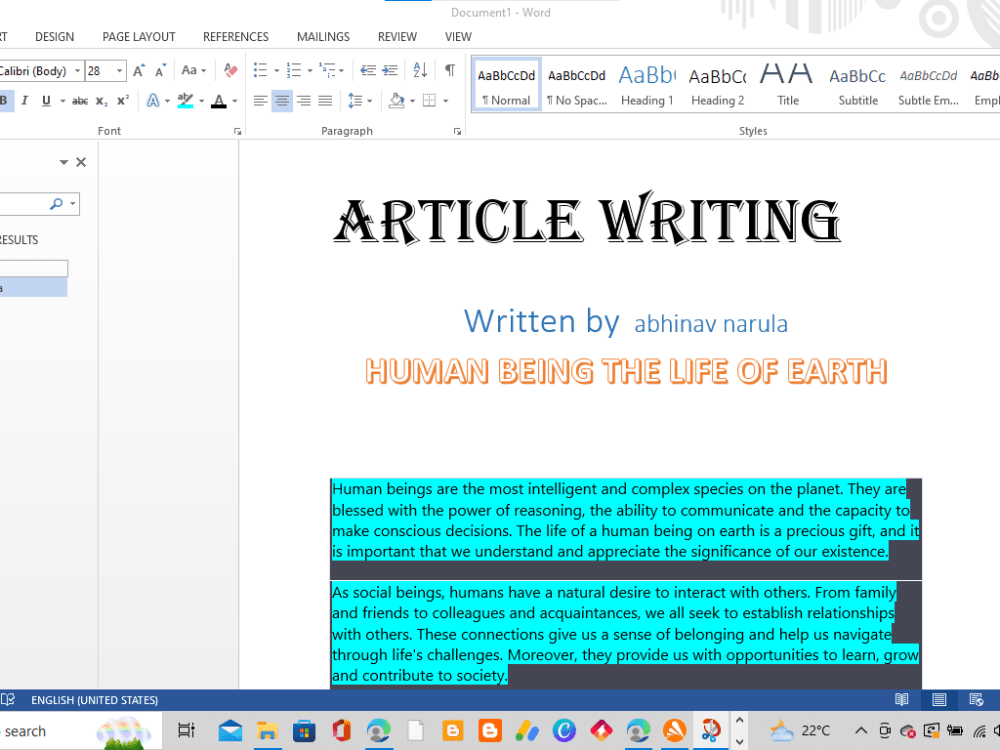
Task: Center align the text
Action: (x=282, y=101)
